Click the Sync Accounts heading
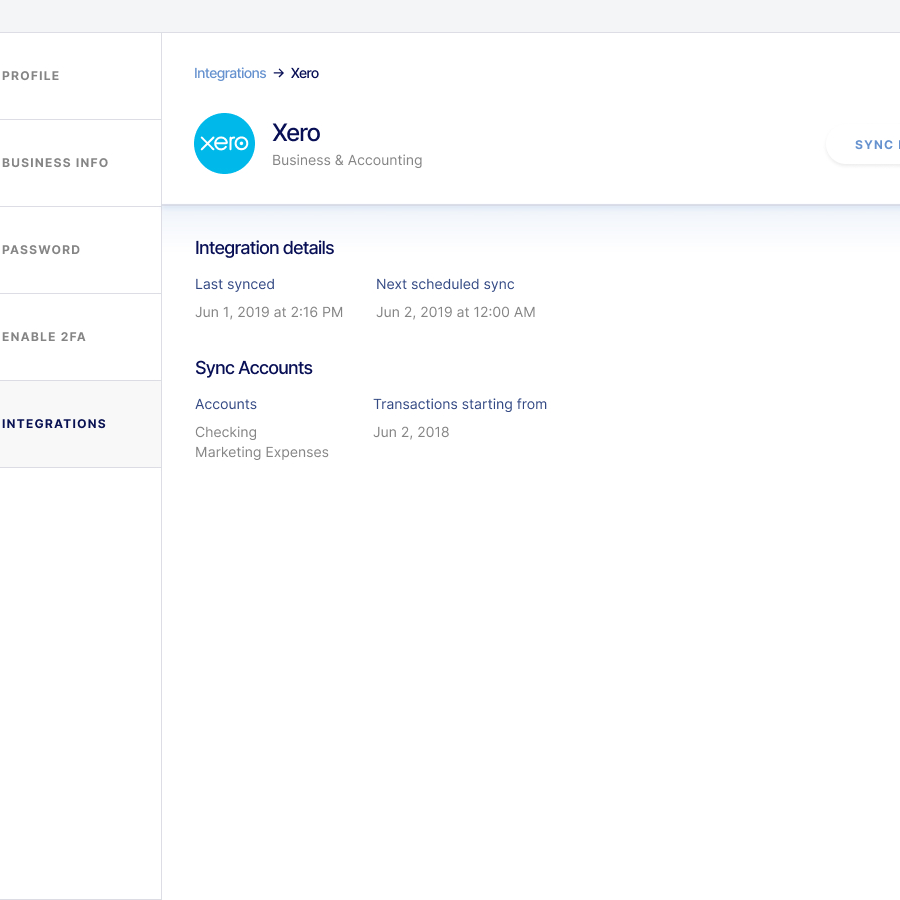Viewport: 900px width, 900px height. click(x=254, y=368)
